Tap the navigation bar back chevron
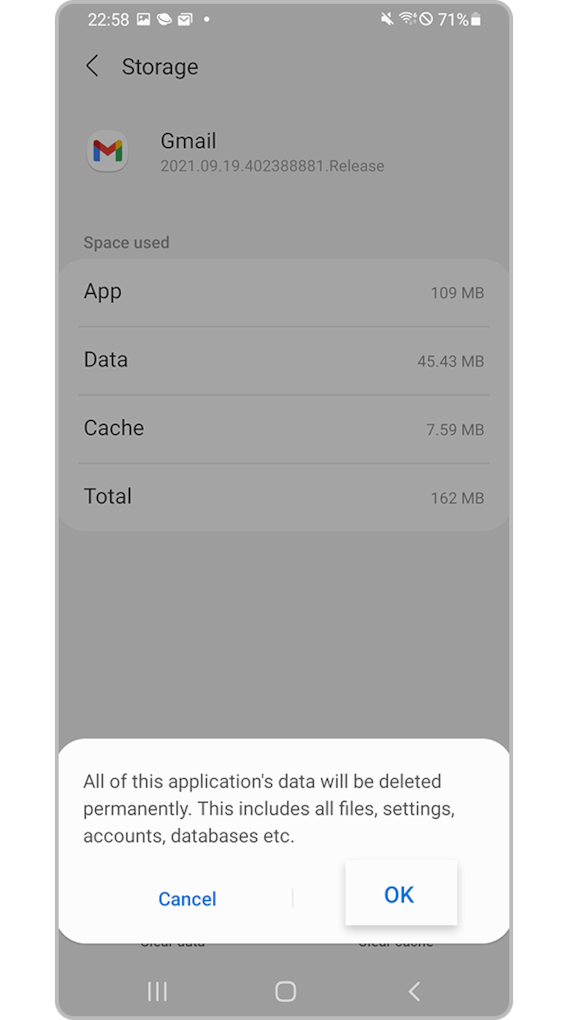This screenshot has height=1020, width=568. point(414,991)
